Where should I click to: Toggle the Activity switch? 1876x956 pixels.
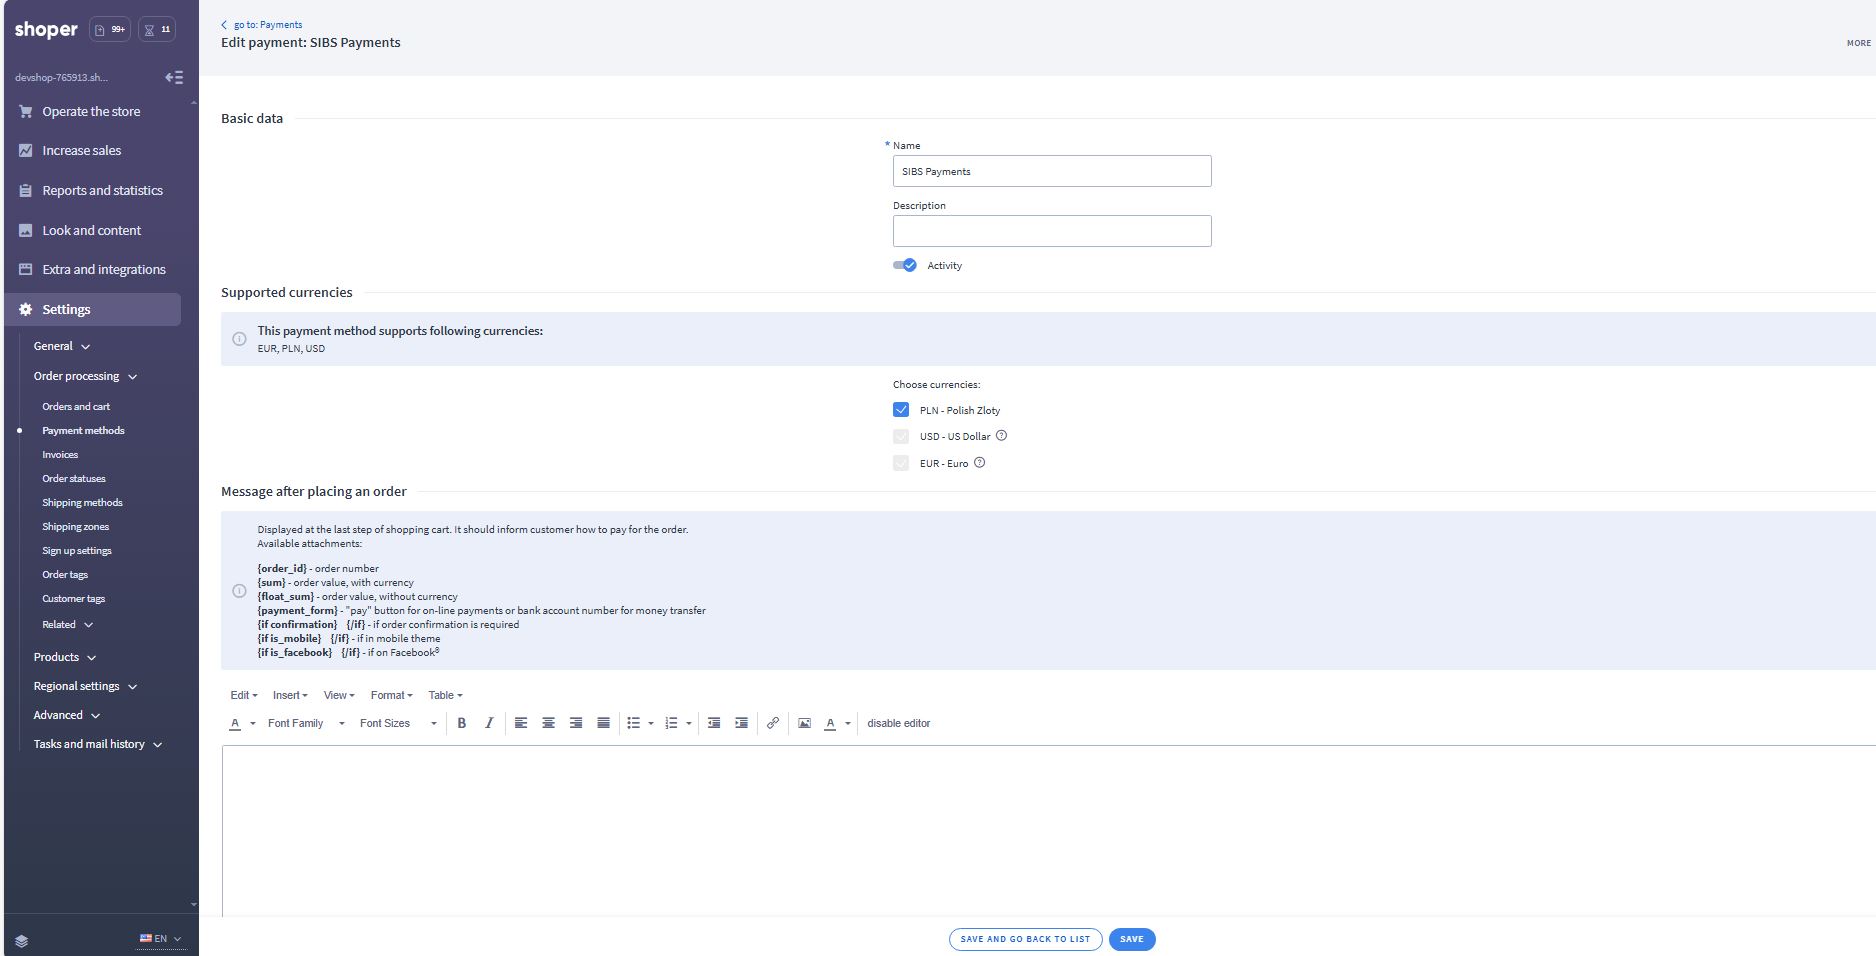click(x=904, y=265)
